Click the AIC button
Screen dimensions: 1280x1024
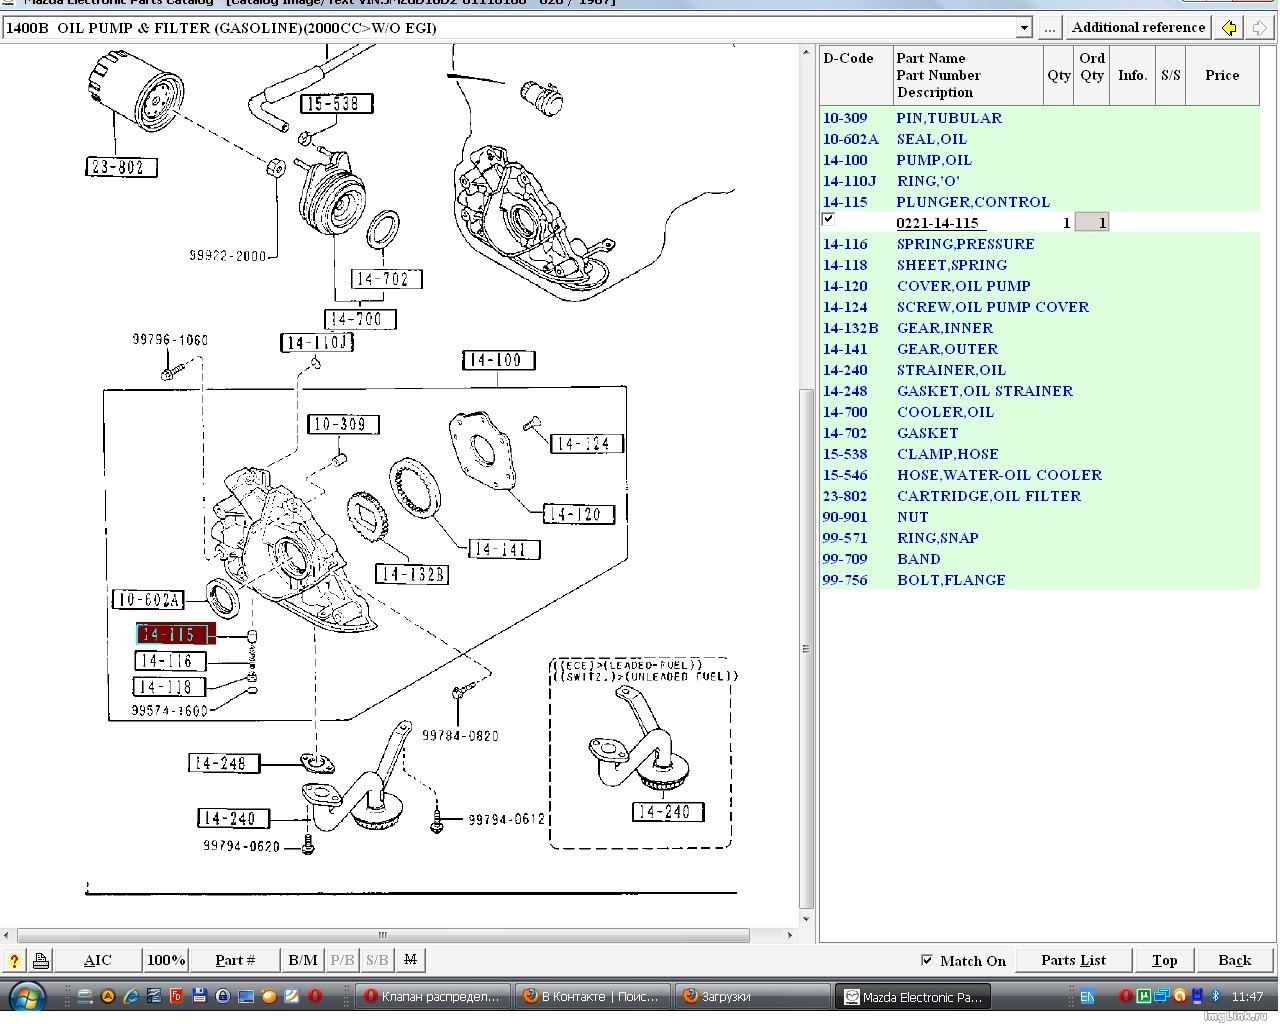(x=97, y=961)
